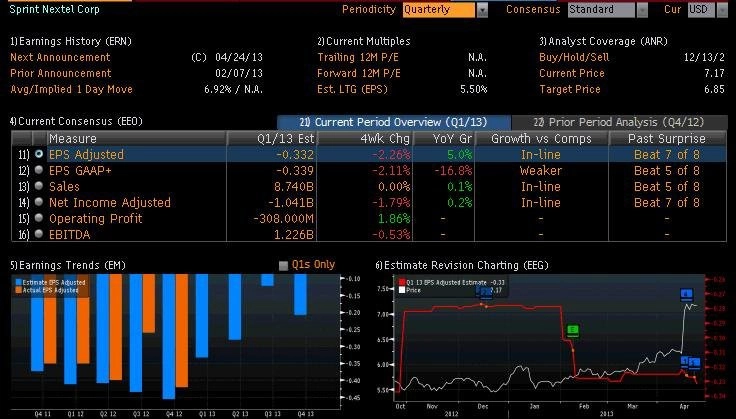Click the Target Price value 6.85
Screen dimensions: 736x419
[714, 89]
